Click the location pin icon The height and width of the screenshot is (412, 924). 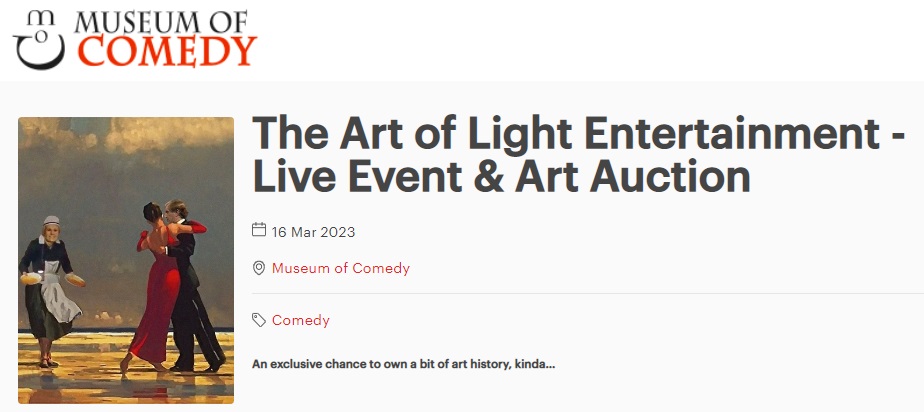click(259, 268)
